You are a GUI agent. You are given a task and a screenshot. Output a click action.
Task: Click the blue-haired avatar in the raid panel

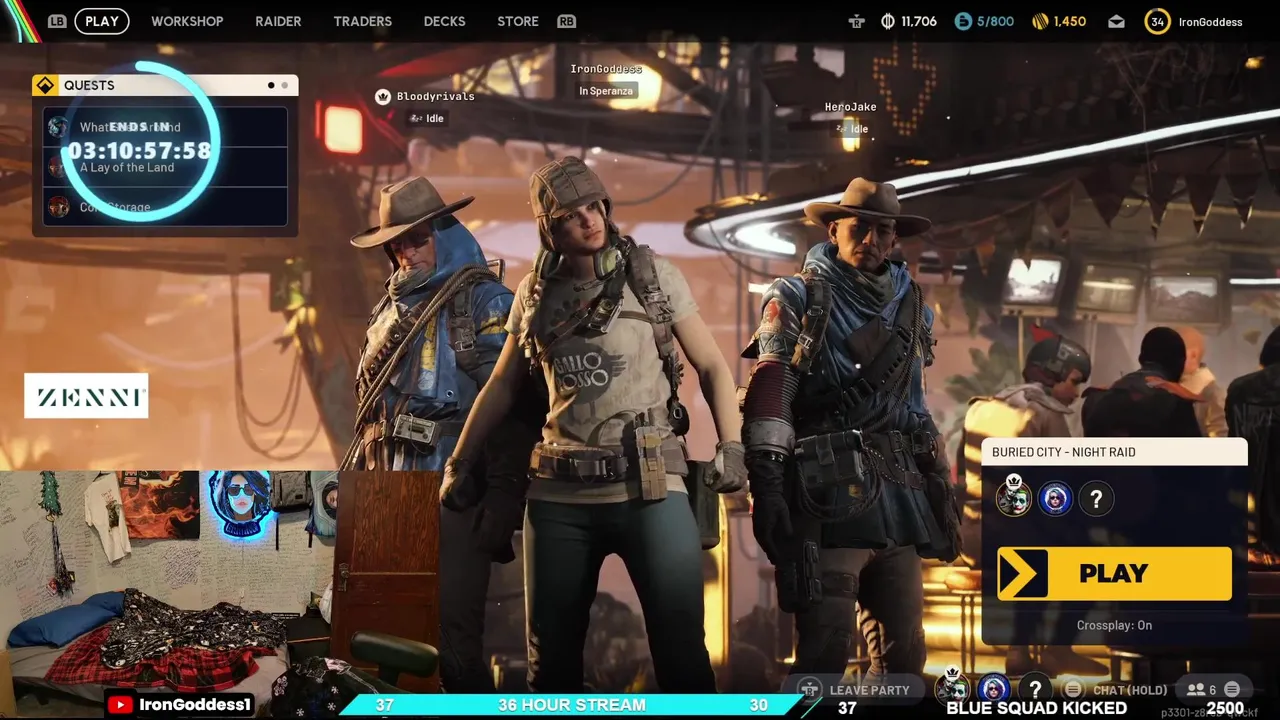pyautogui.click(x=1055, y=498)
